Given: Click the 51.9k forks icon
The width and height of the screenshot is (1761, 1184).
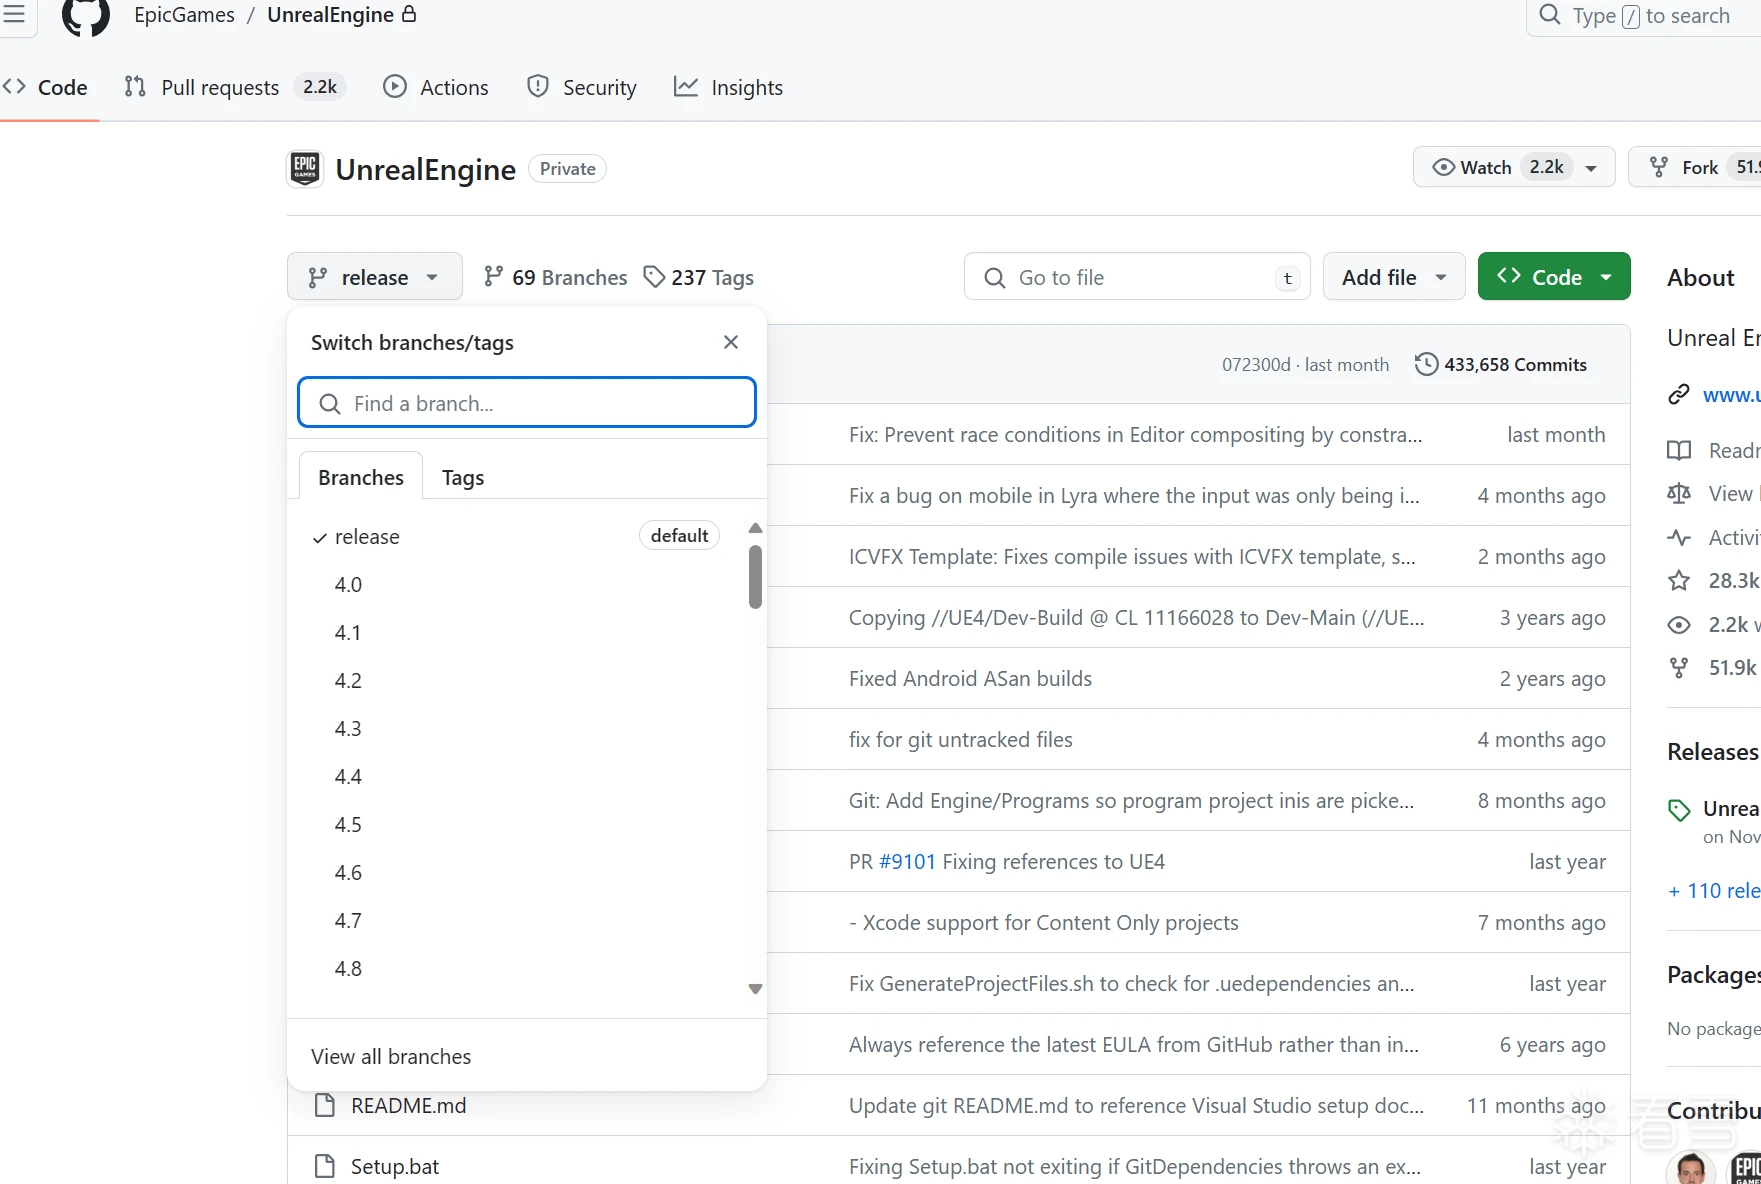Looking at the screenshot, I should point(1679,668).
